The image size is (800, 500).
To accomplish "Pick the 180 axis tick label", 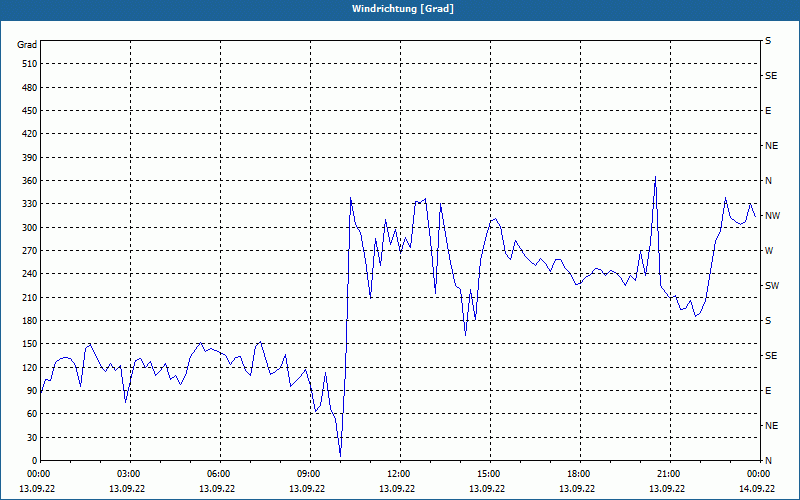I will 30,320.
